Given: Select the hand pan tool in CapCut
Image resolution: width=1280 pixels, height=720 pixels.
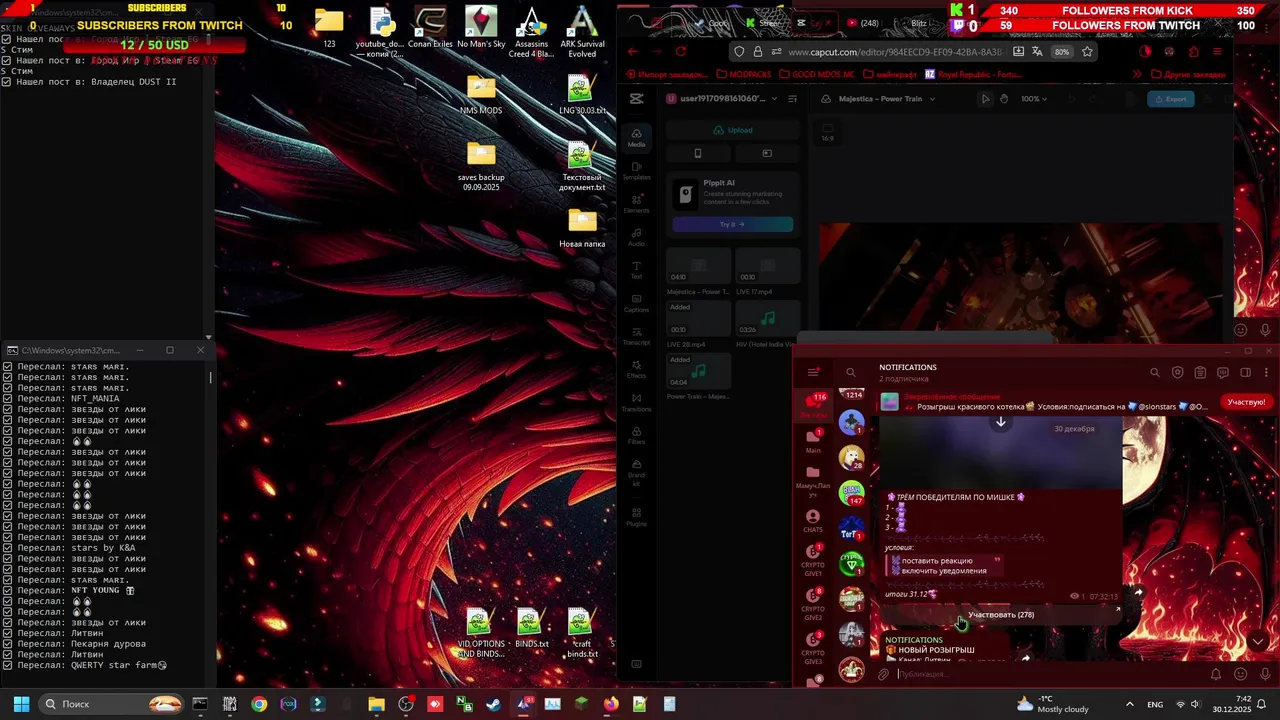Looking at the screenshot, I should 1004,98.
